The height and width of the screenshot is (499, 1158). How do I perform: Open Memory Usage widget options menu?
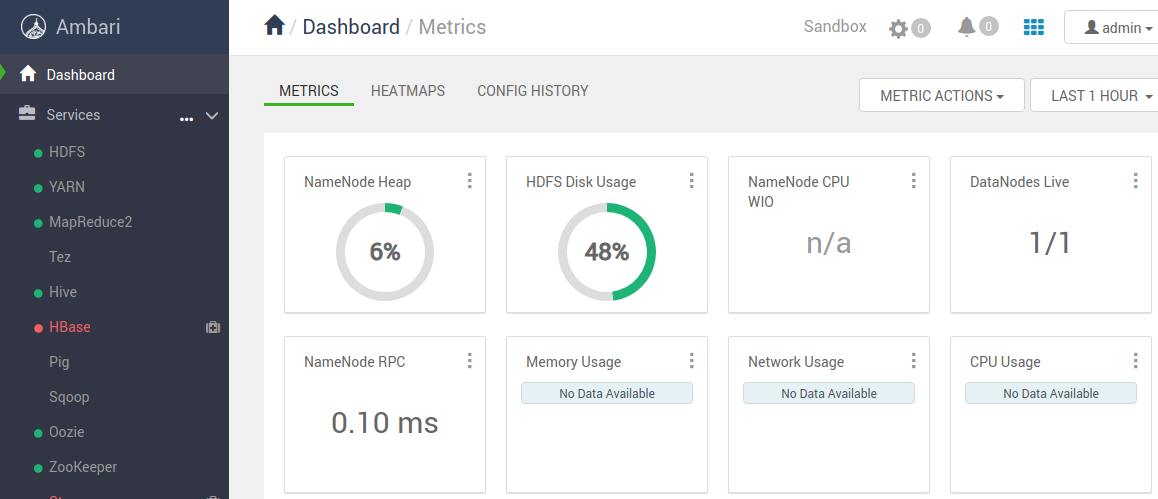[692, 361]
